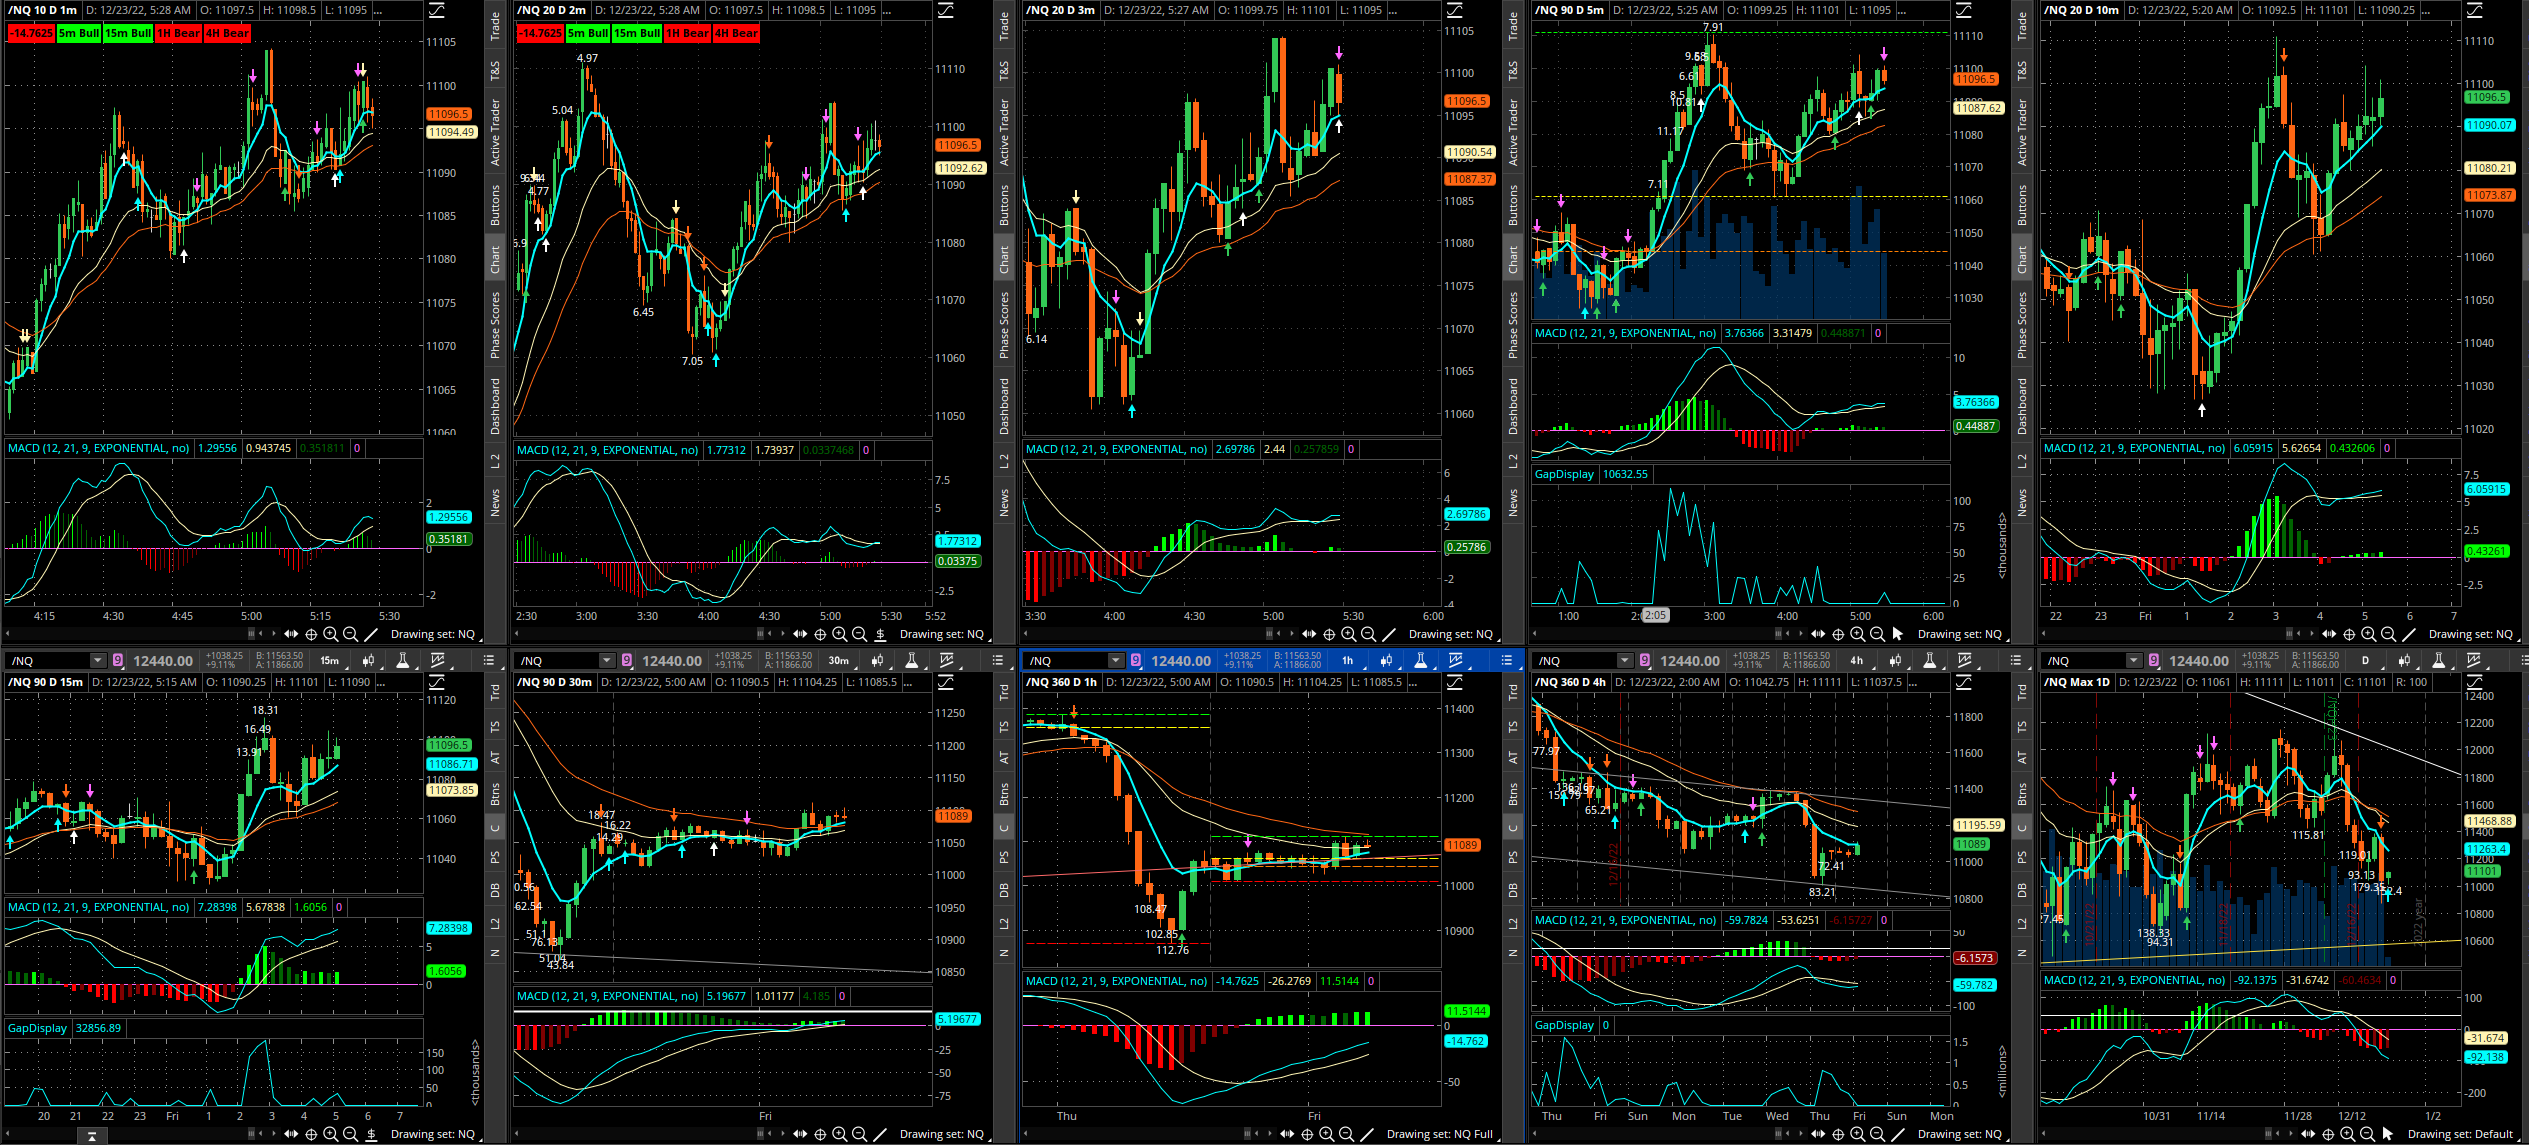The width and height of the screenshot is (2529, 1145).
Task: Click Drawing set: NQ Full on 1h chart
Action: click(1440, 1134)
